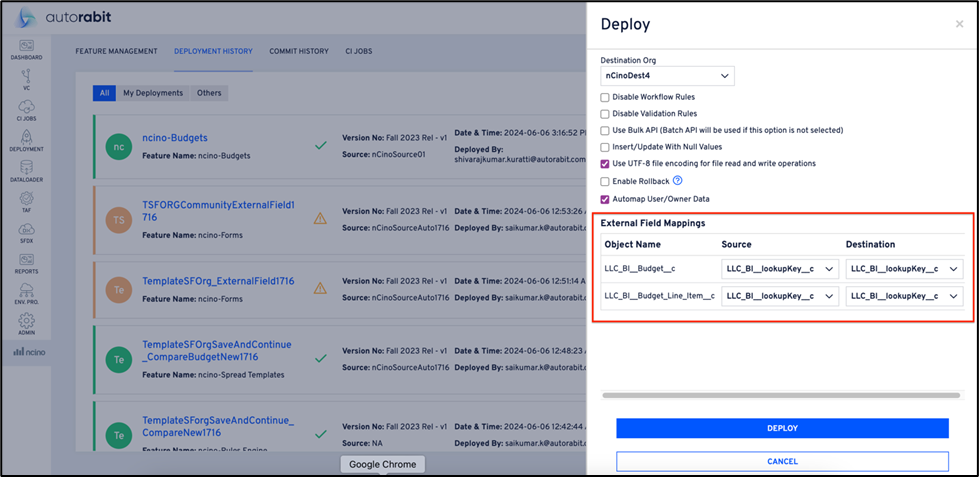The width and height of the screenshot is (979, 477).
Task: Toggle the Use Bulk API checkbox
Action: point(604,130)
